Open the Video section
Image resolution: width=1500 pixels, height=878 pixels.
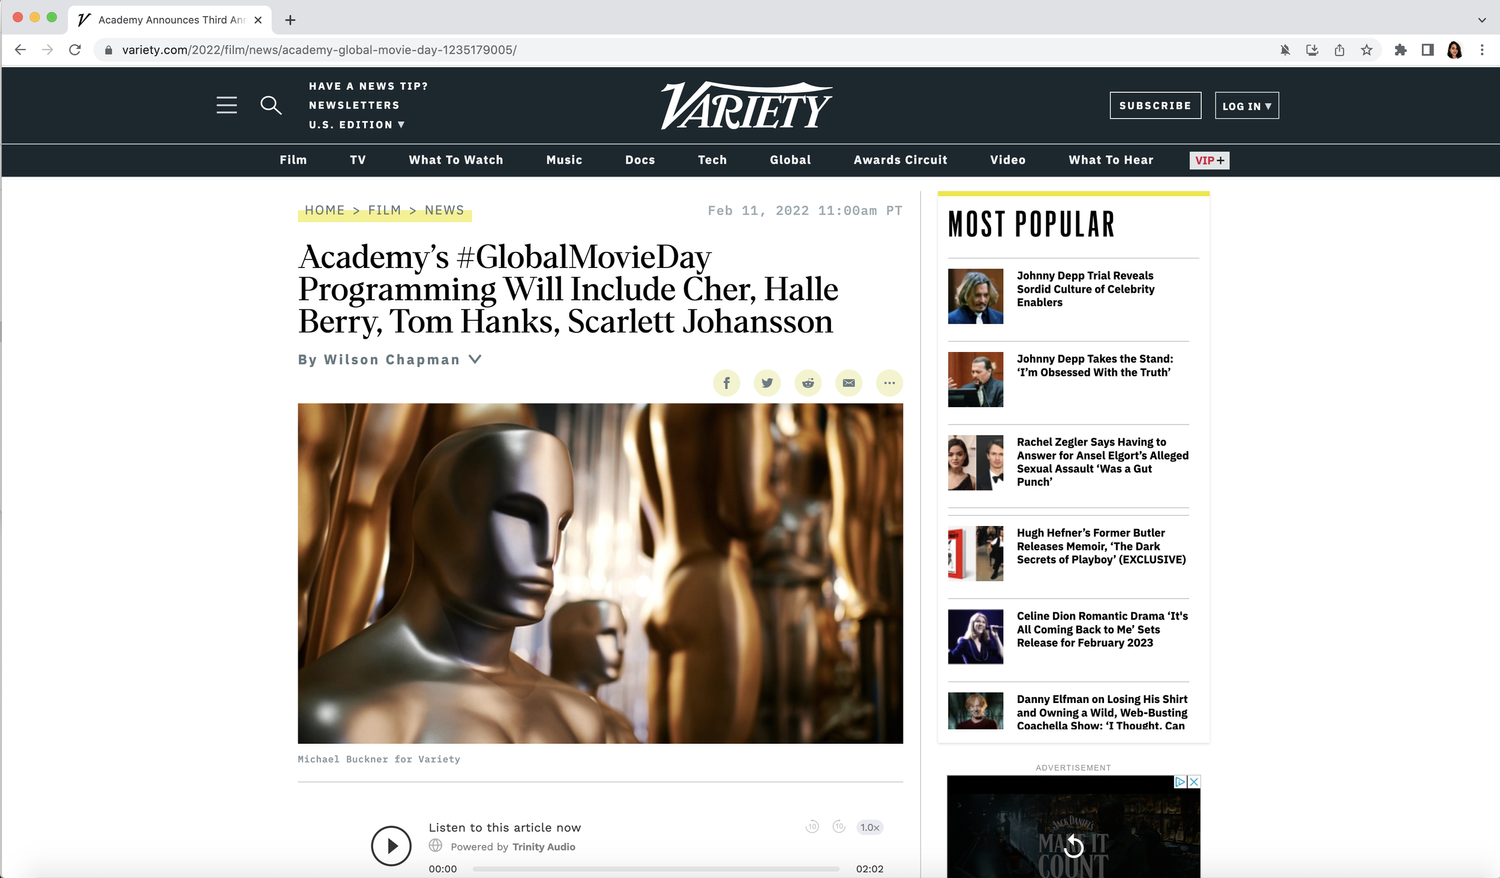tap(1008, 160)
